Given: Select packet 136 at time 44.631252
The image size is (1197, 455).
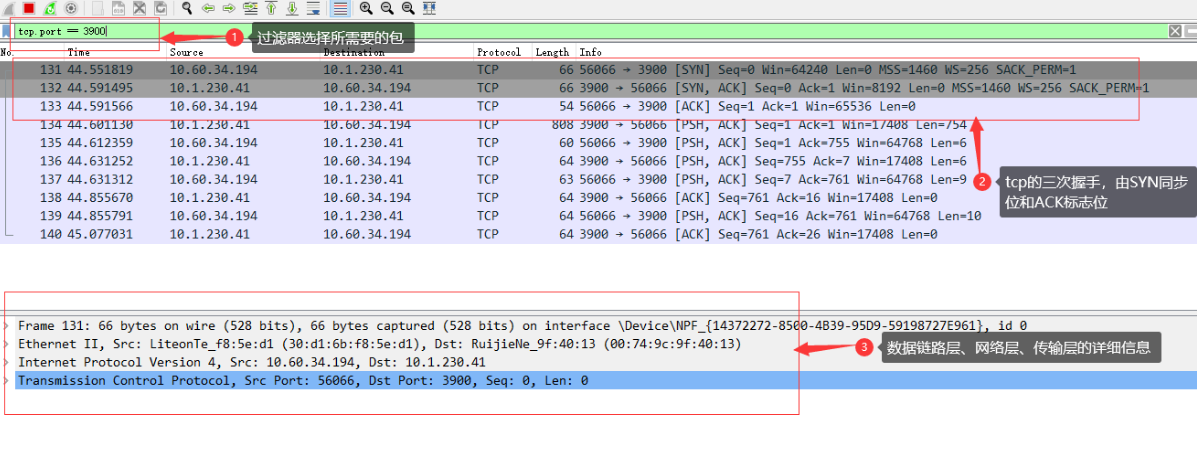Looking at the screenshot, I should pos(598,160).
